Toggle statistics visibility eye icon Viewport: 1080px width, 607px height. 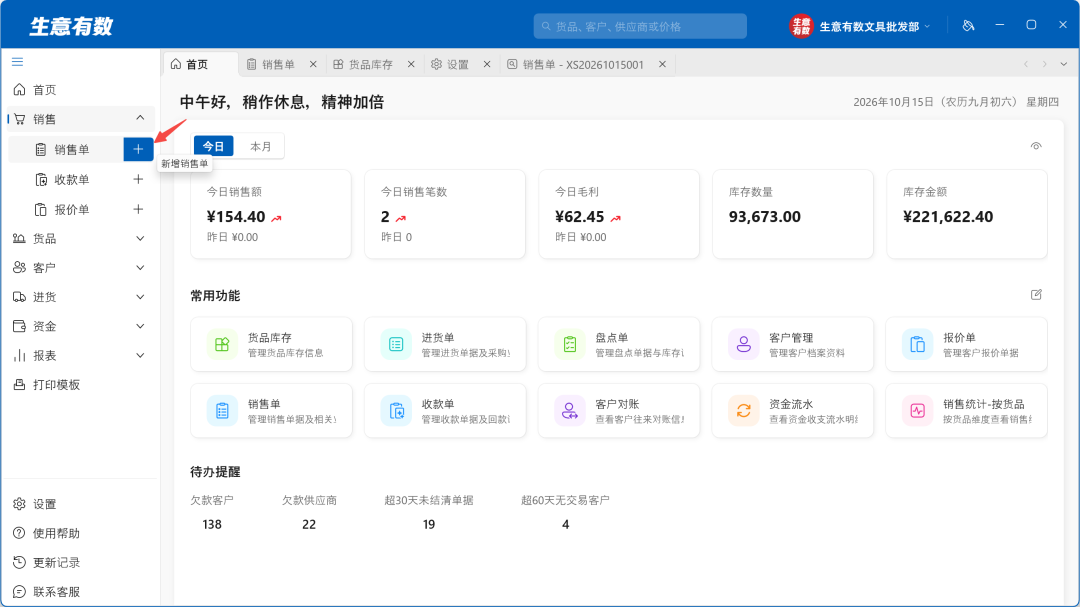coord(1036,146)
